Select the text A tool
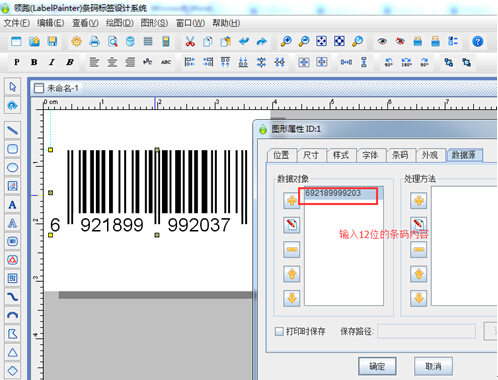 tap(13, 204)
